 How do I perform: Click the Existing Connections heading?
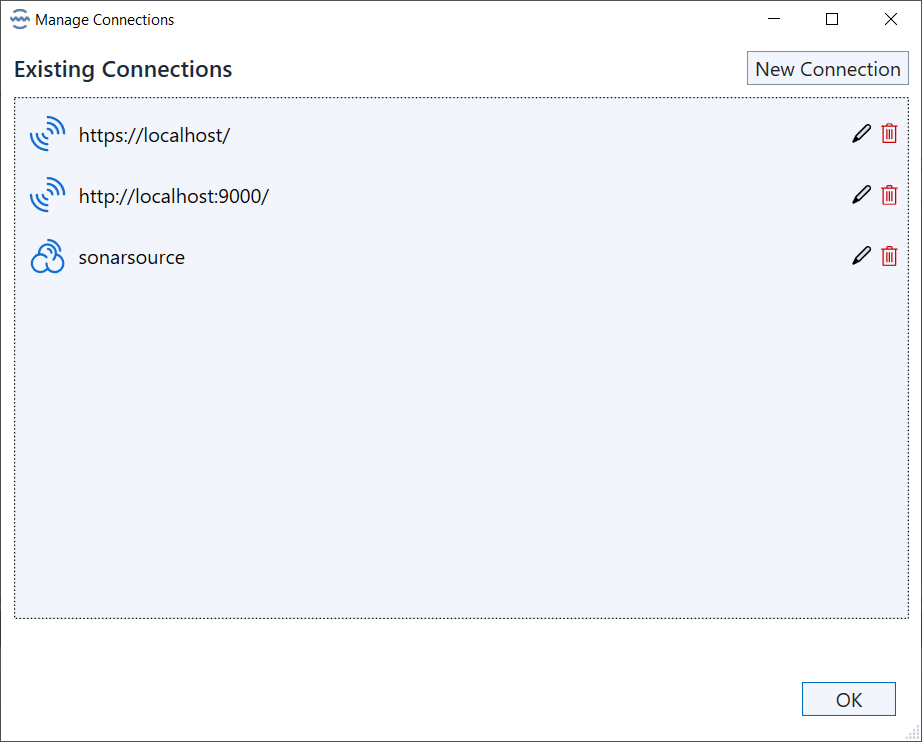pos(123,69)
